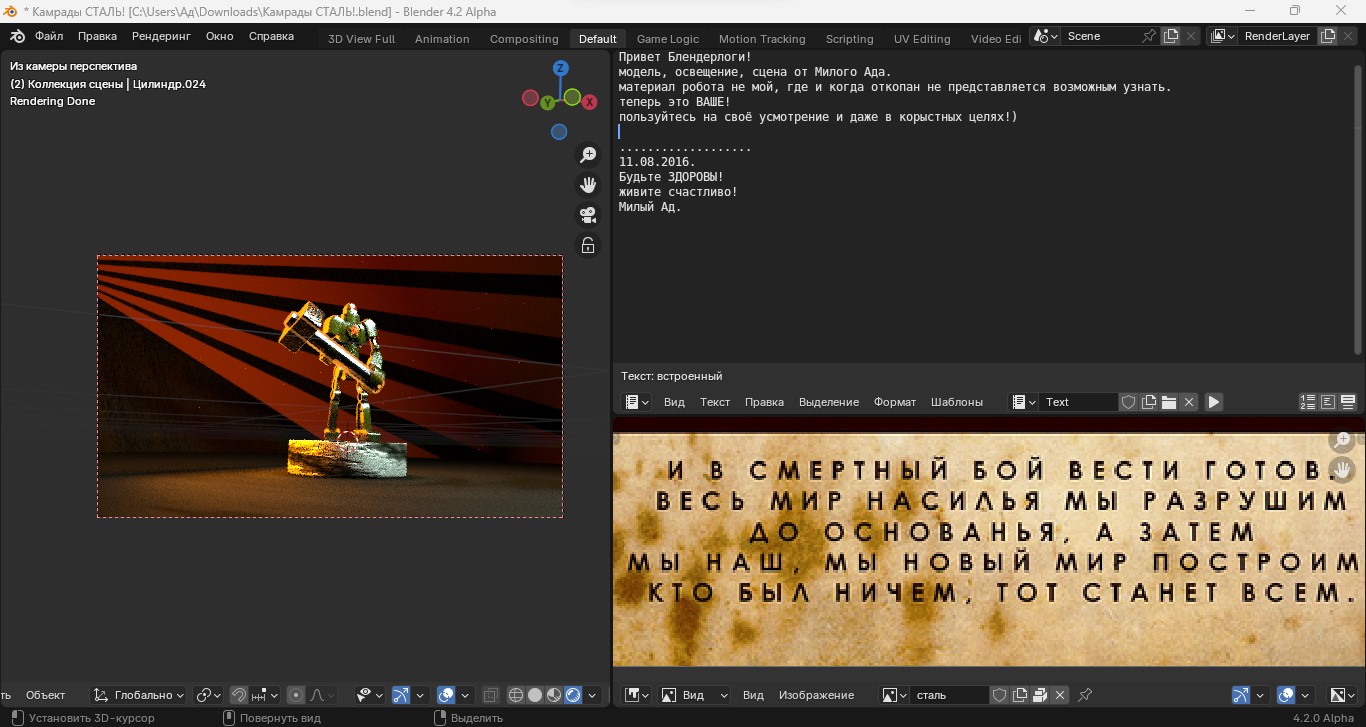
Task: Click the pan hand icon in the 3D viewport
Action: click(x=588, y=185)
